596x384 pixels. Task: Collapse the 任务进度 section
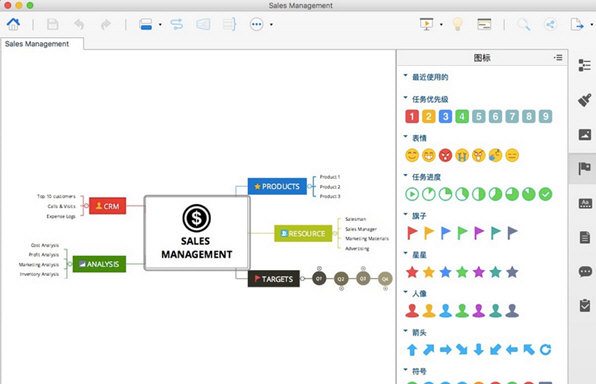405,175
